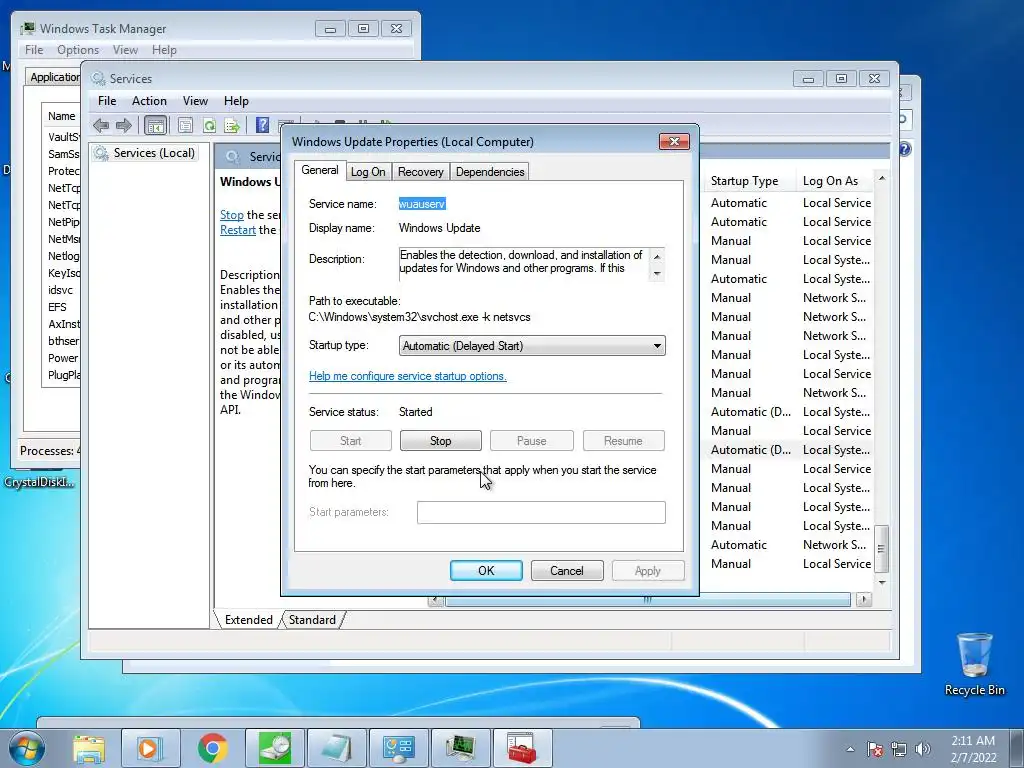Screen dimensions: 1024x768
Task: Open Task Manager's Options menu
Action: tap(78, 50)
